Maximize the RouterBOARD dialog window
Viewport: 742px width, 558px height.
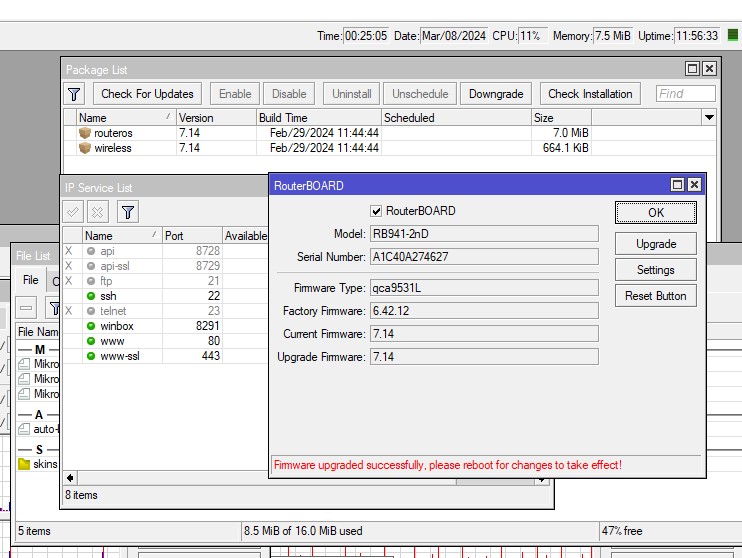677,185
